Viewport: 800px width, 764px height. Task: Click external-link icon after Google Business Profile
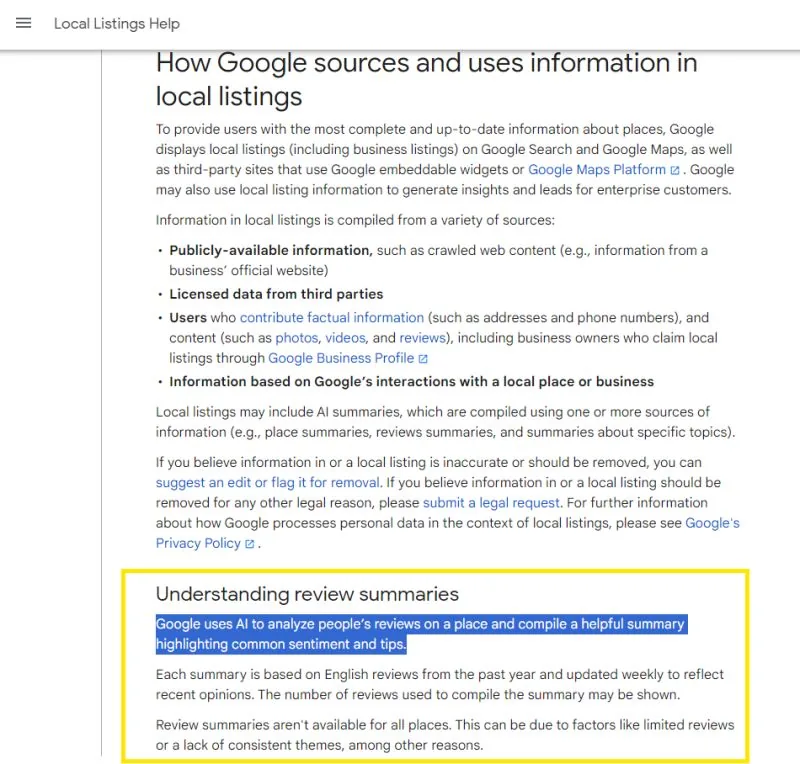click(422, 359)
